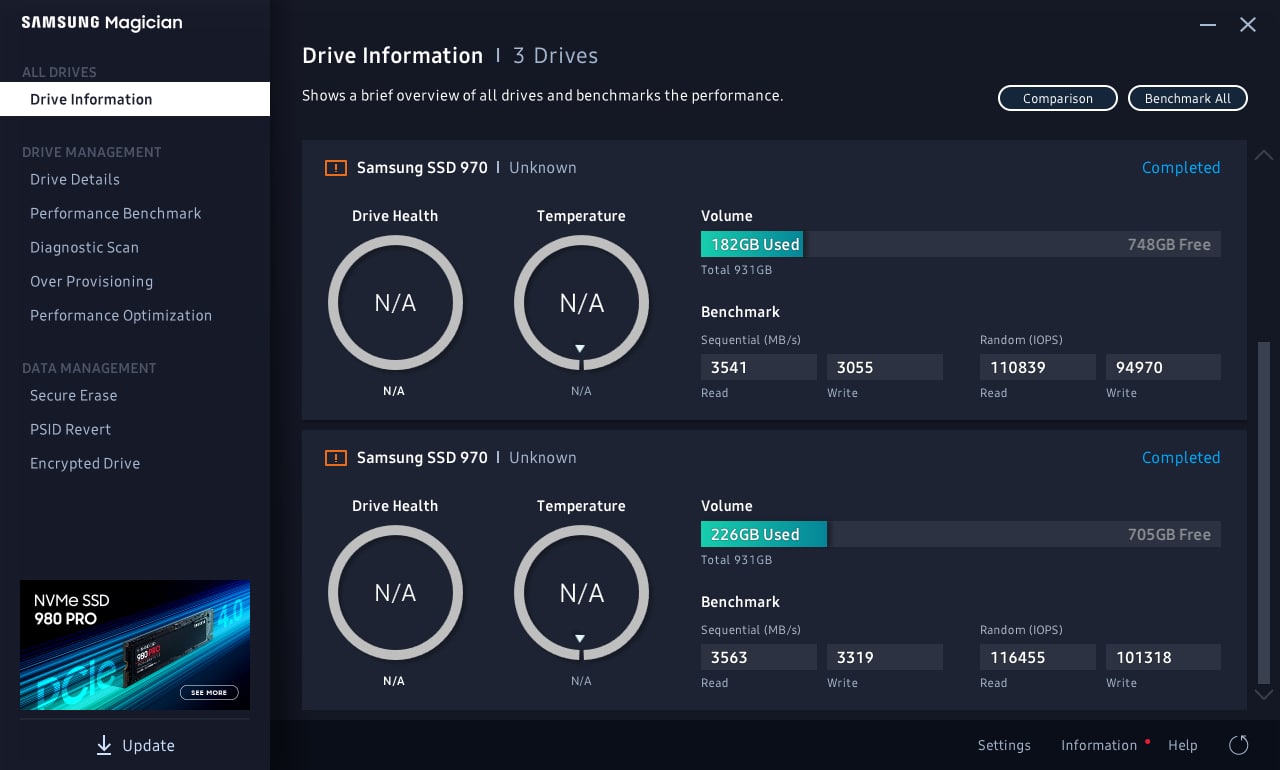
Task: Minimize the Samsung Magician window
Action: click(x=1208, y=25)
